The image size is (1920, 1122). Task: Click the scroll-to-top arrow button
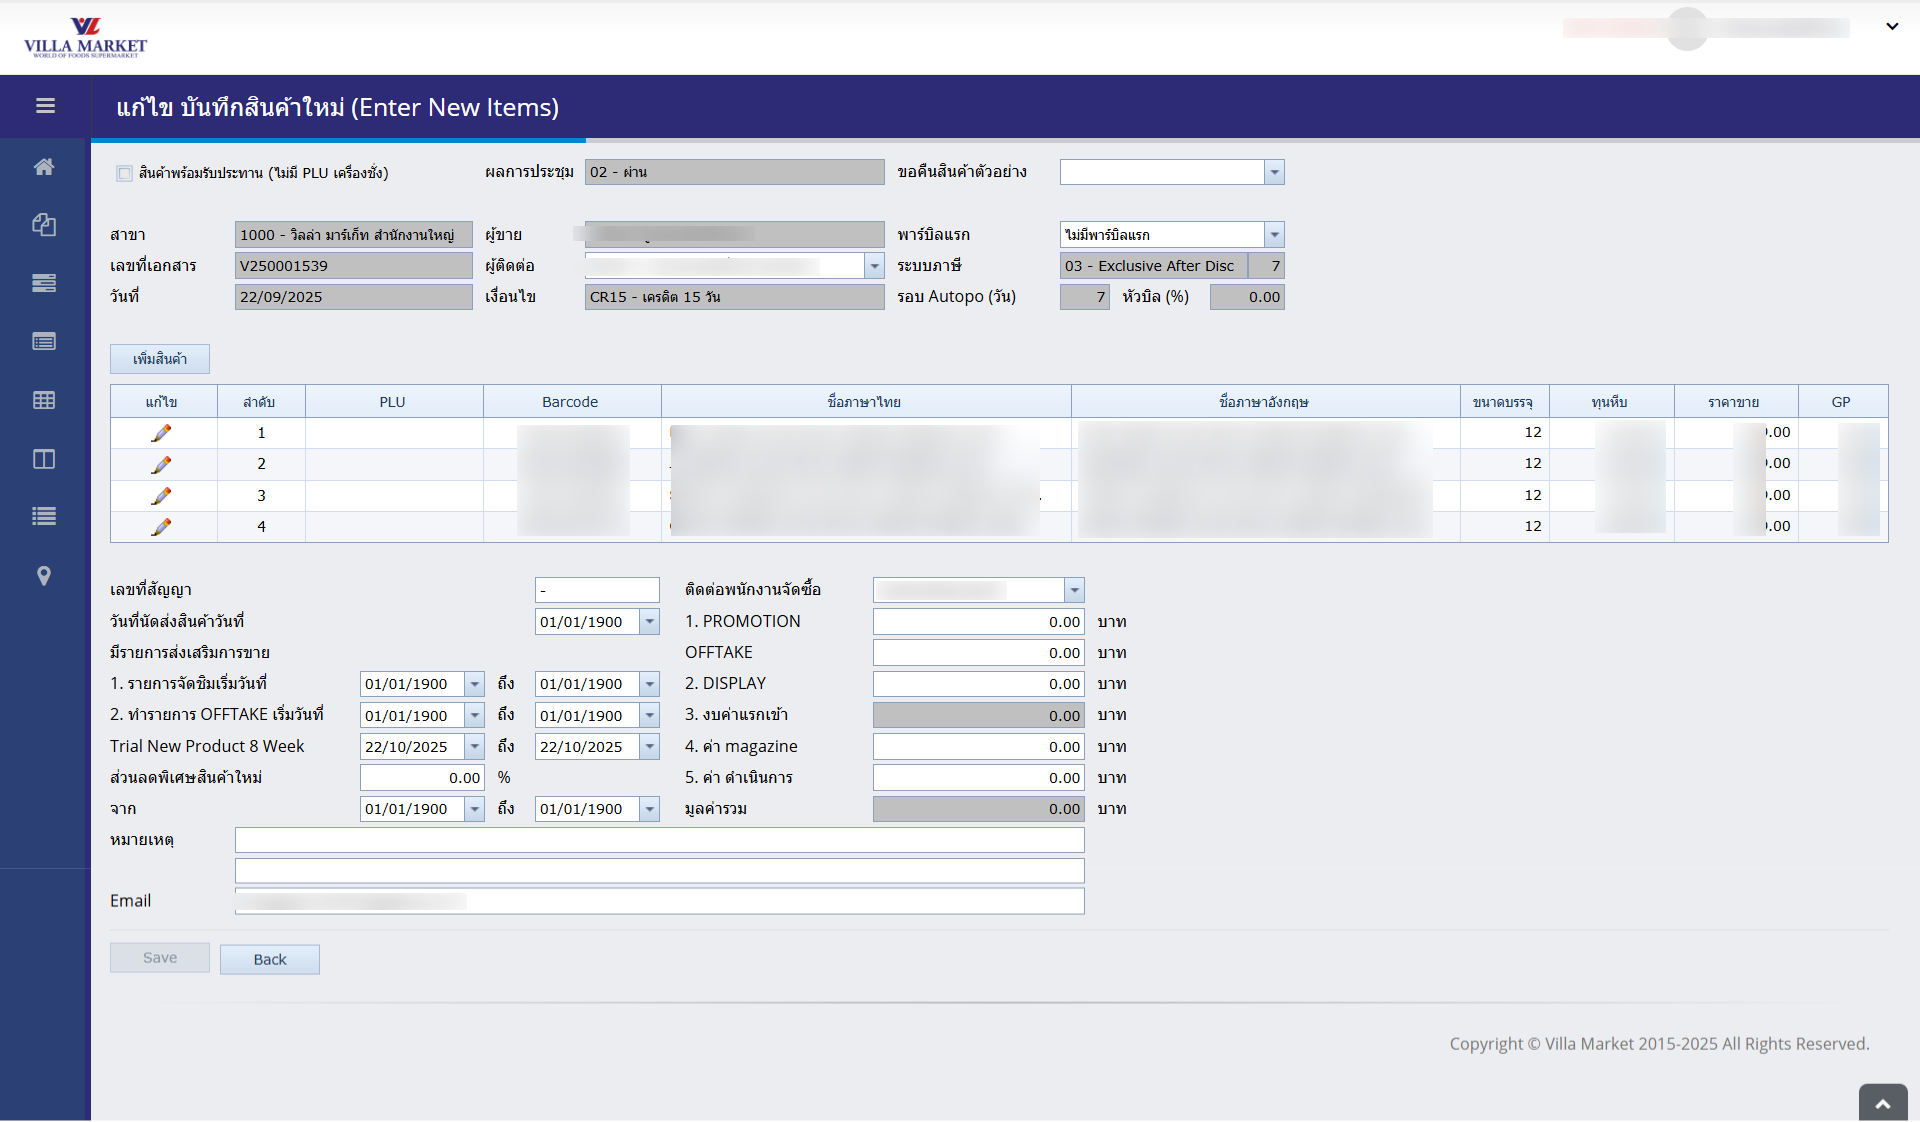pos(1883,1104)
